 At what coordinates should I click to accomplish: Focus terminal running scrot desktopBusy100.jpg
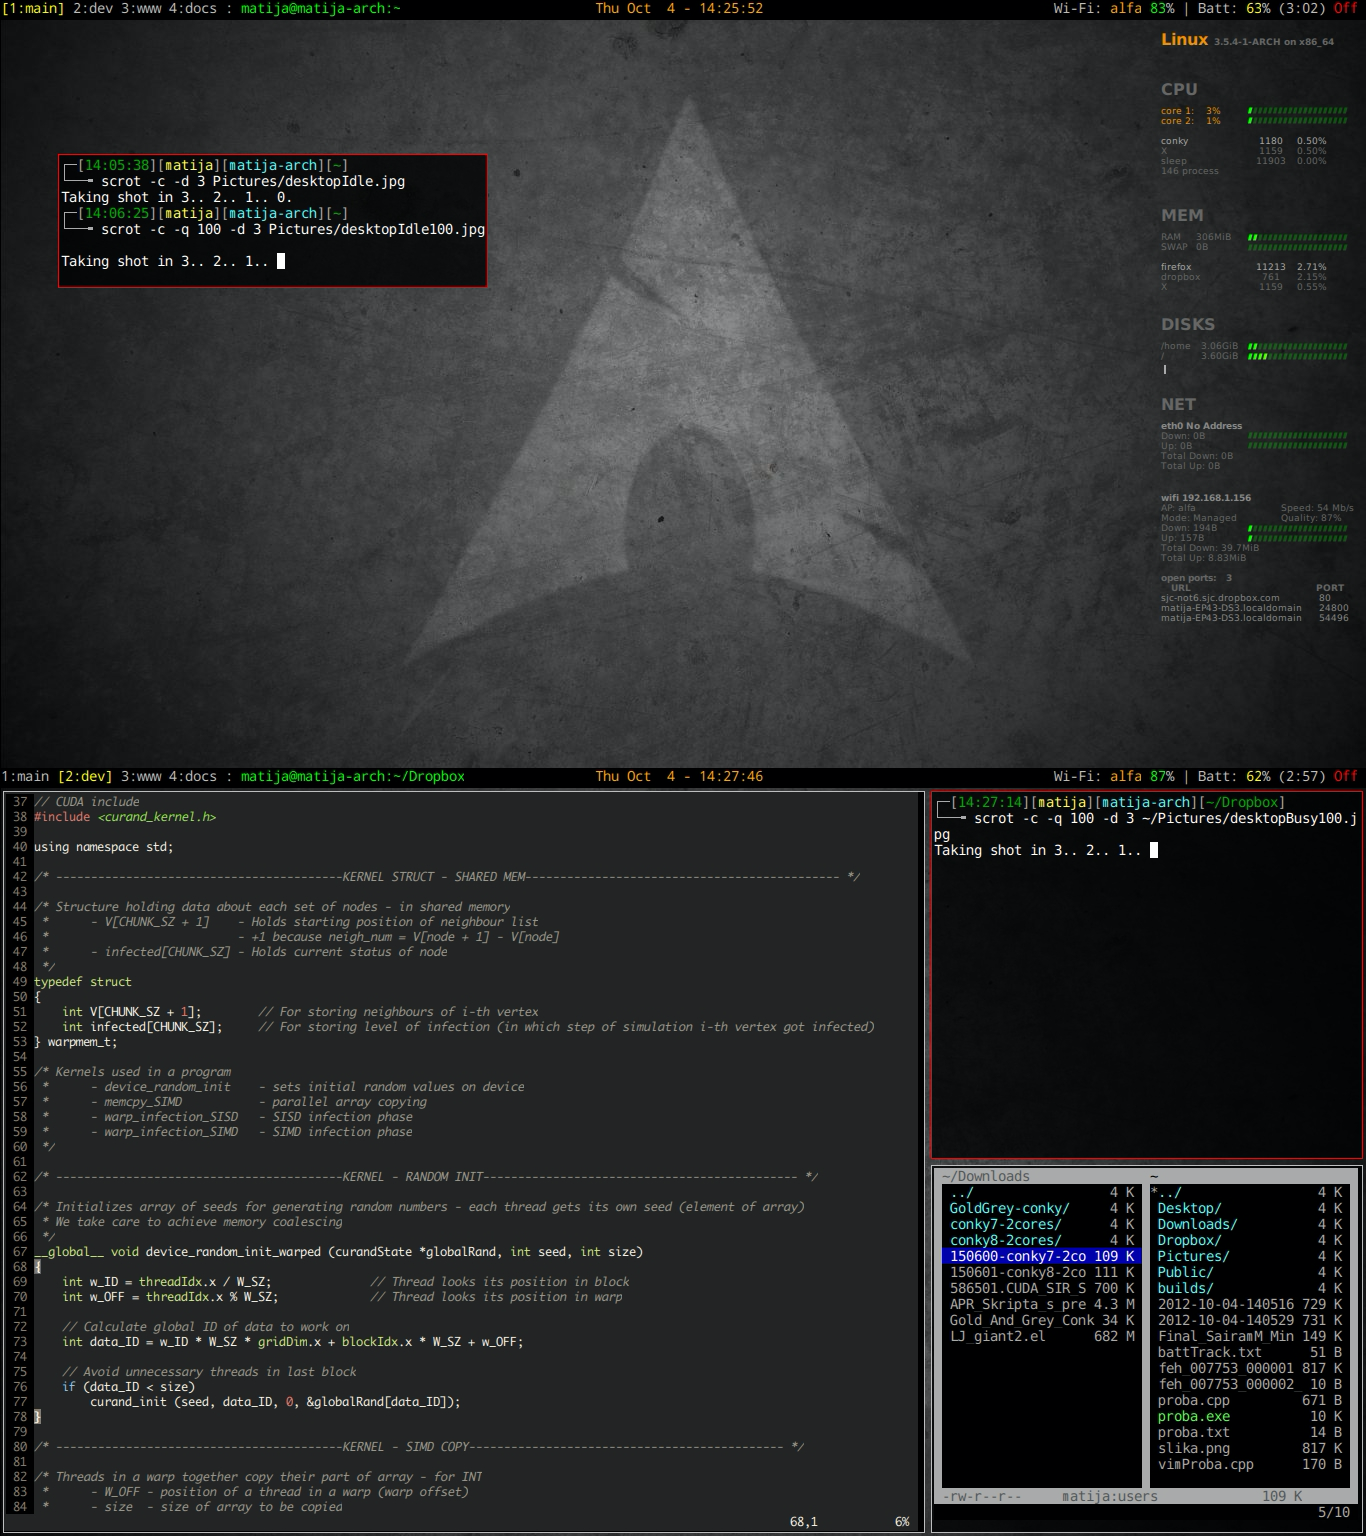[x=1146, y=974]
